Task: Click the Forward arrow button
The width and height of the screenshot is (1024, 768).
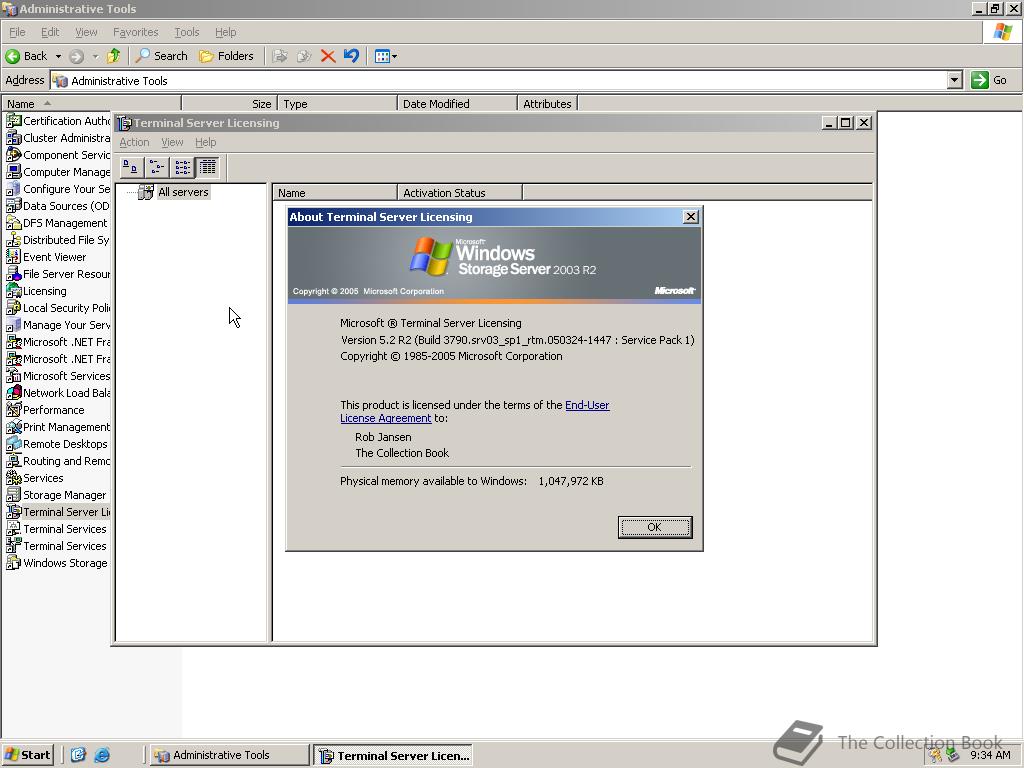Action: [76, 56]
